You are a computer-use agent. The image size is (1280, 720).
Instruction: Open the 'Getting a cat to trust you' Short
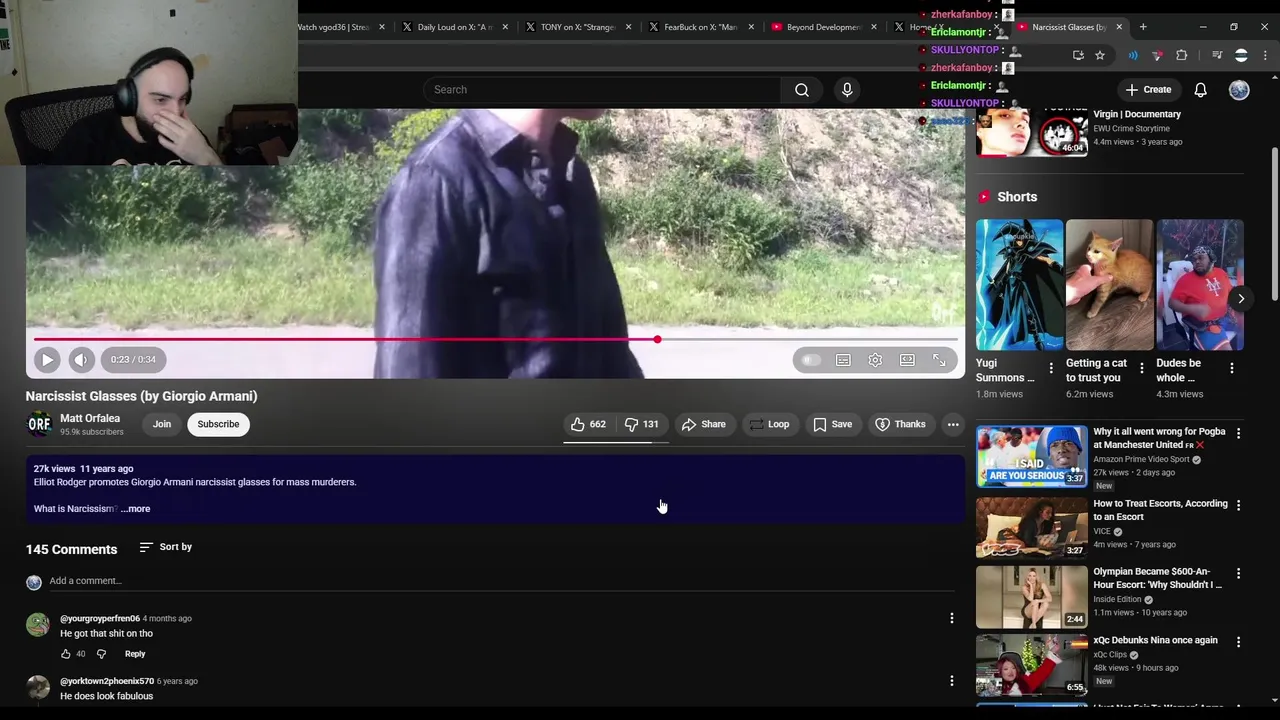[x=1109, y=285]
